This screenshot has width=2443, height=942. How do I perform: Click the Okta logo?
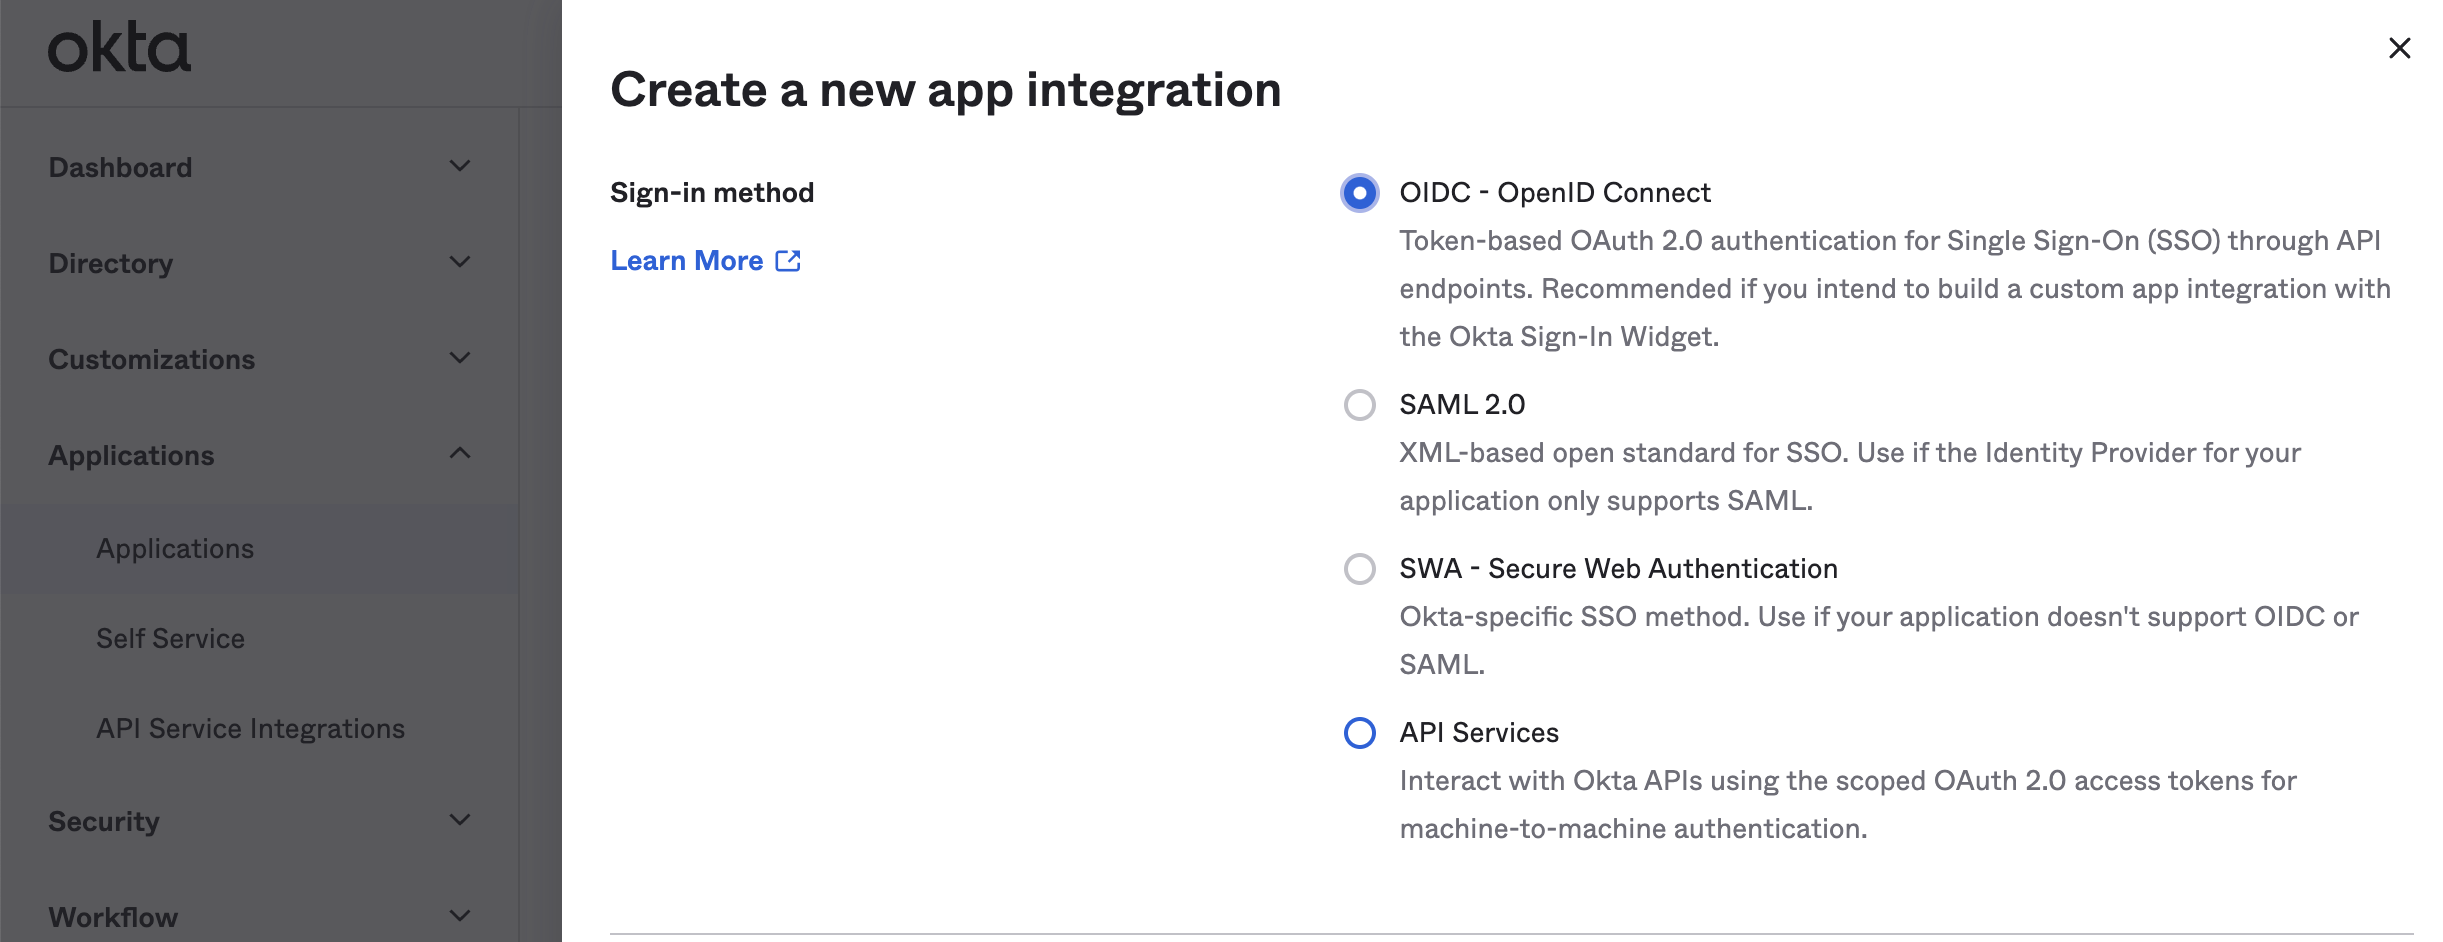pos(119,48)
